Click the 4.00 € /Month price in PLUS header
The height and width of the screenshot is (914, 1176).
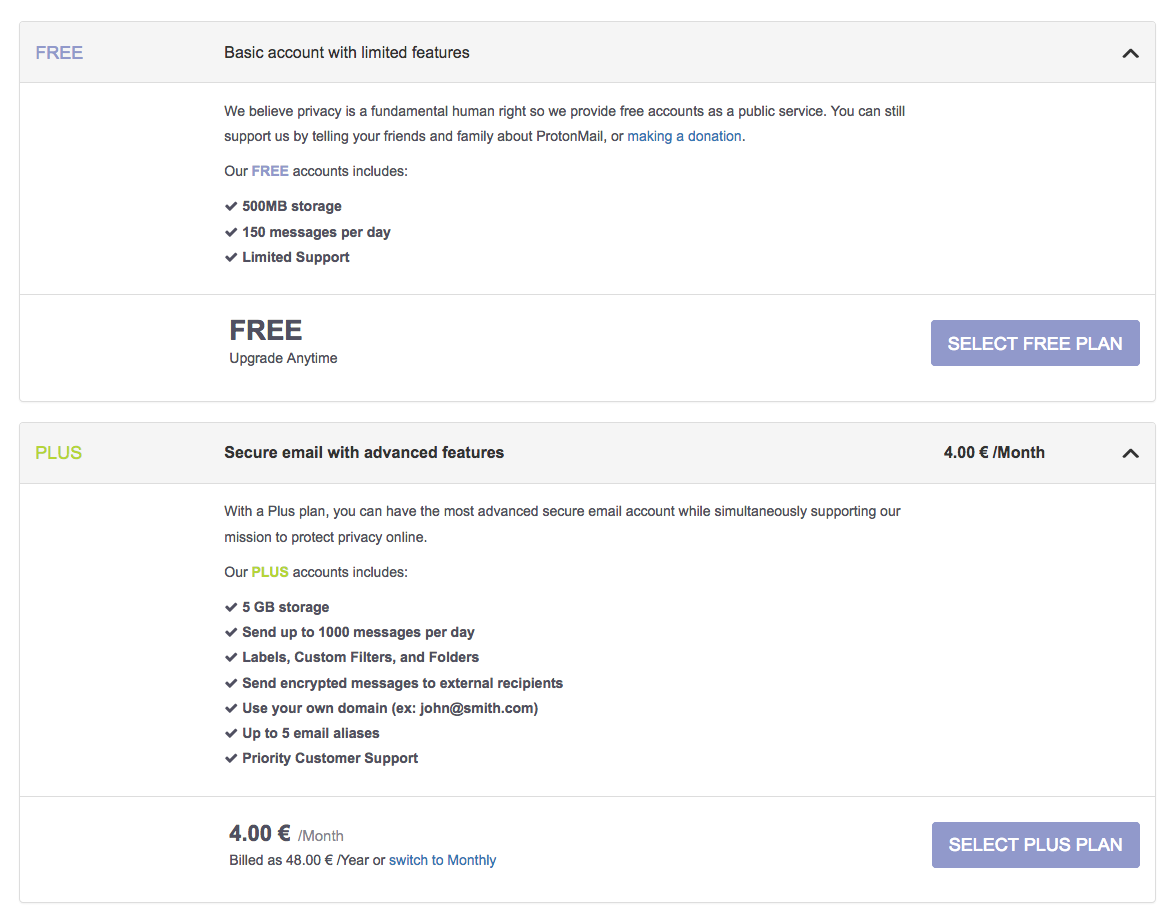click(x=993, y=453)
